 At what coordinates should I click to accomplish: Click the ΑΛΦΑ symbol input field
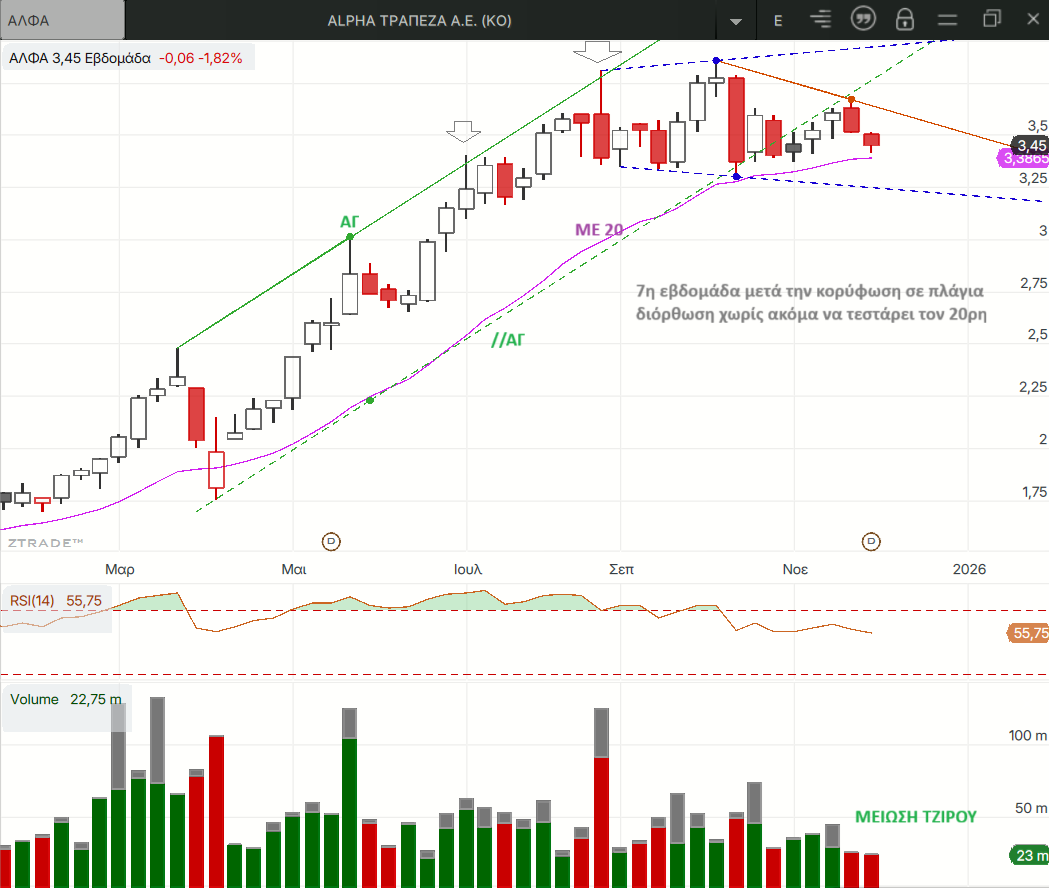(x=62, y=20)
